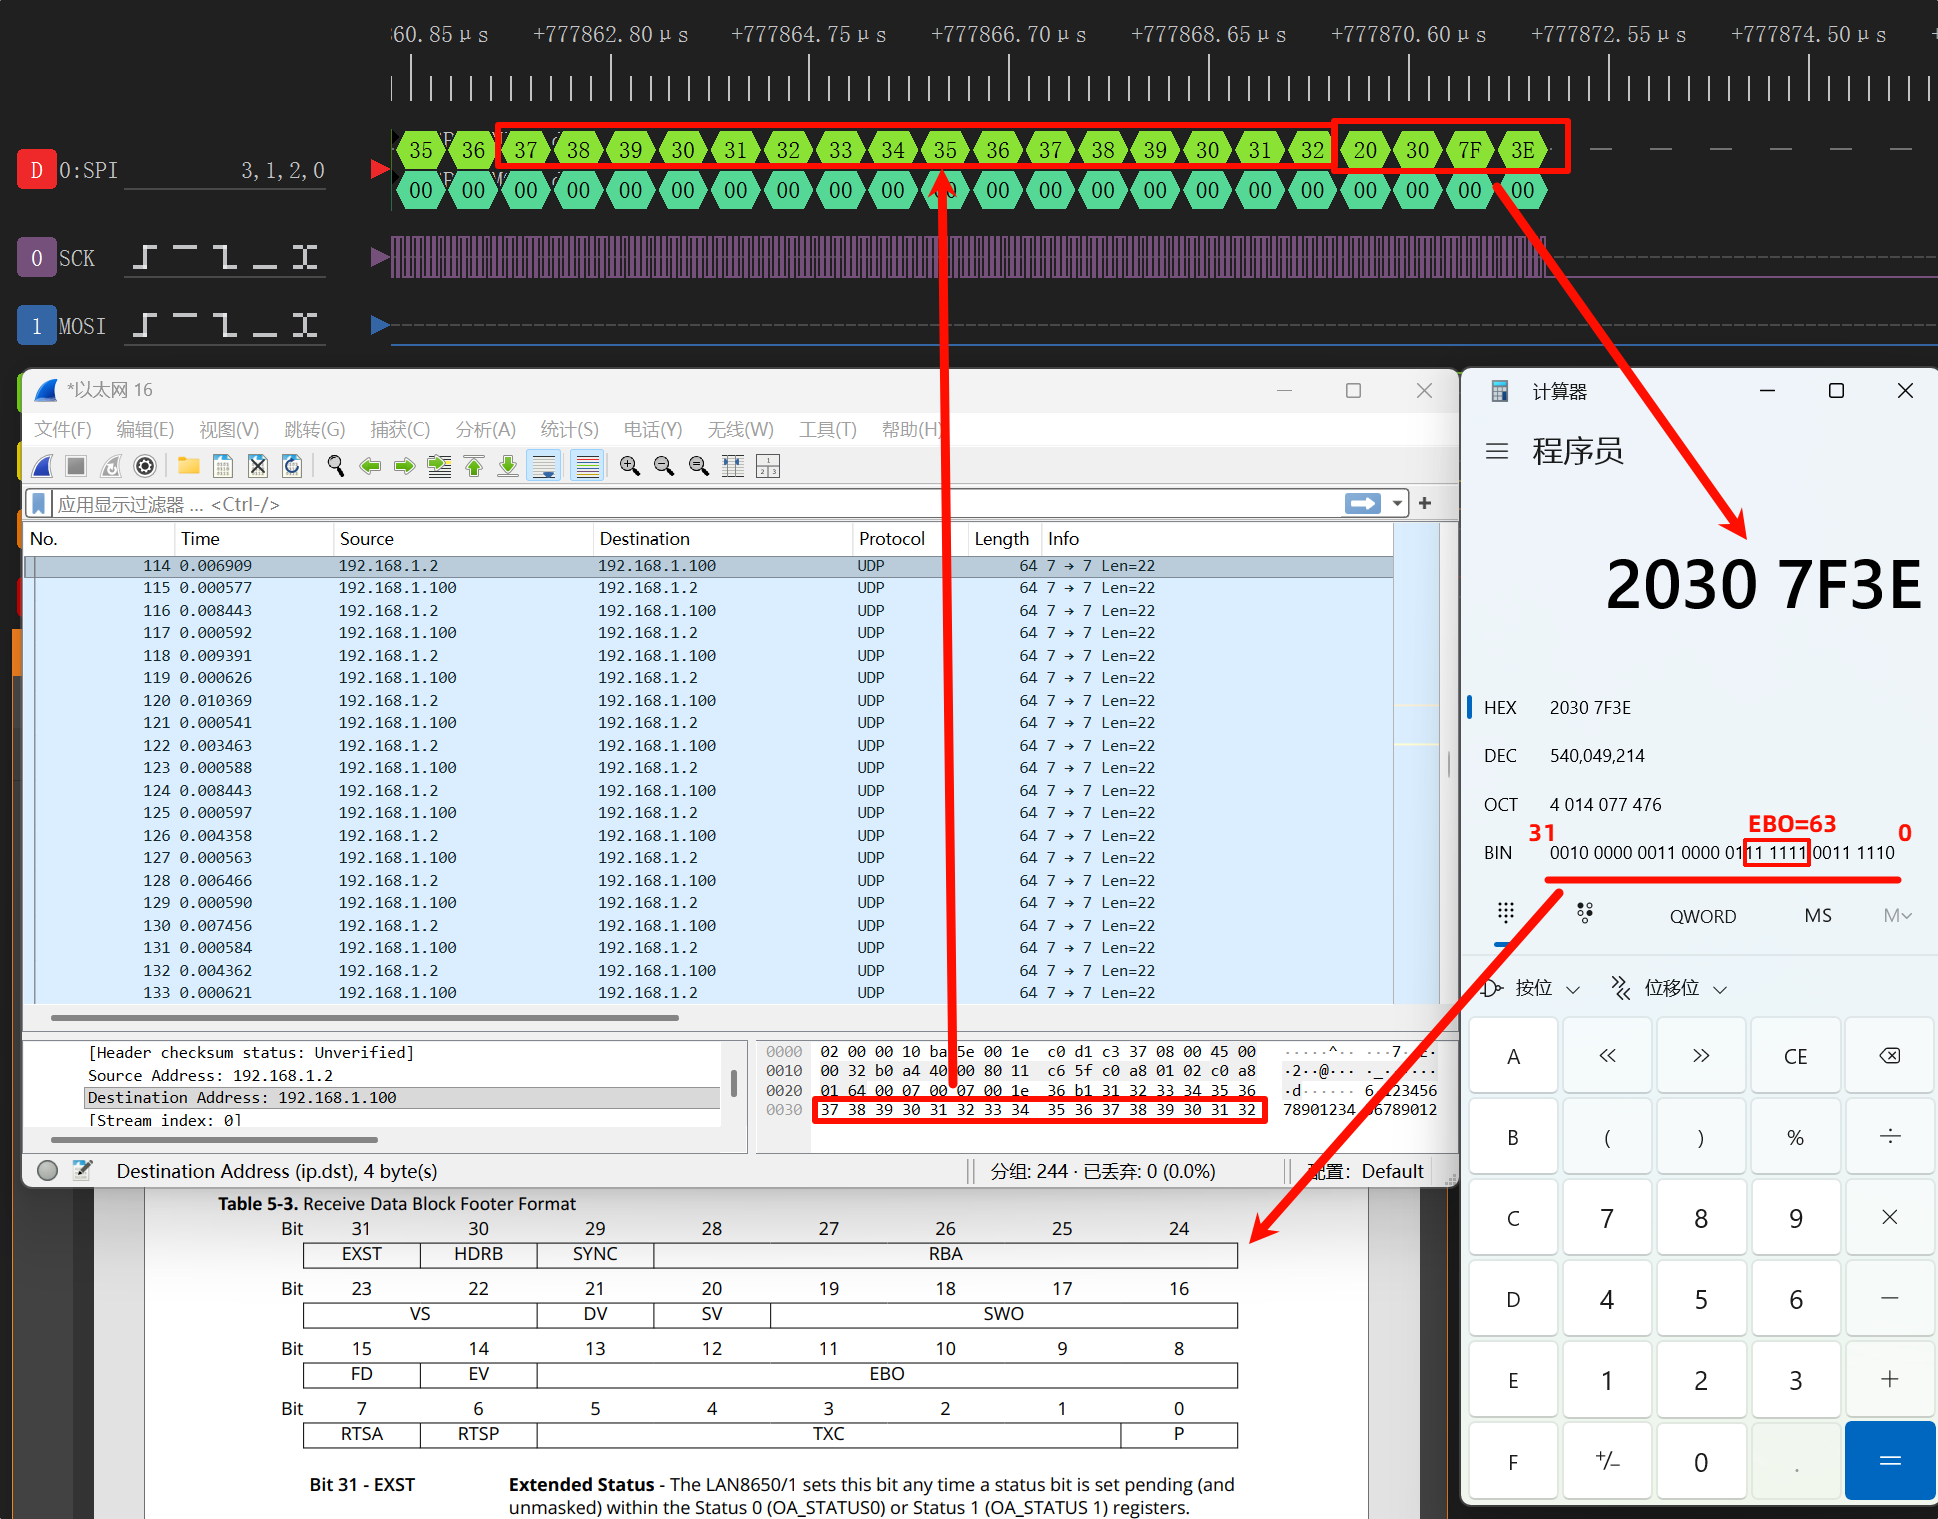The height and width of the screenshot is (1519, 1938).
Task: Click the find packet magnifier icon
Action: pos(336,466)
